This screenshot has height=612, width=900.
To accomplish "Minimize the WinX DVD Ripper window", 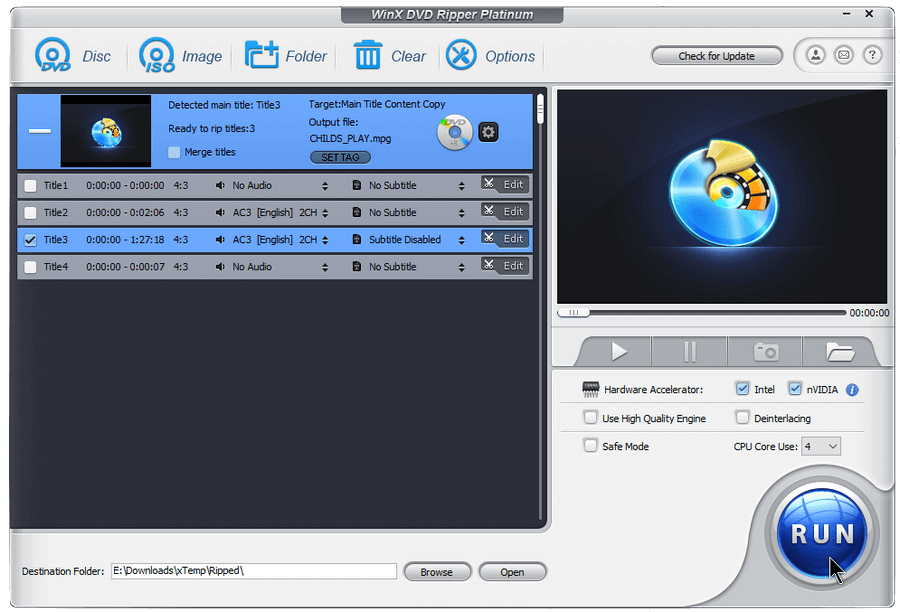I will click(x=846, y=14).
